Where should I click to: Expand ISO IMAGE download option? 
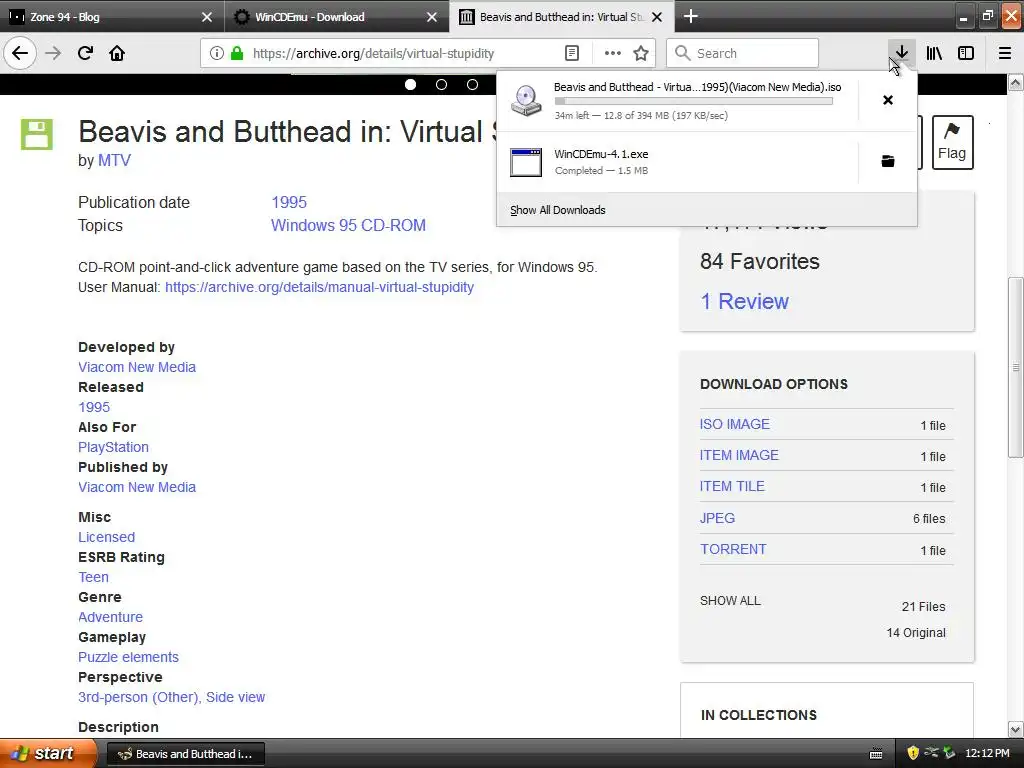point(735,424)
